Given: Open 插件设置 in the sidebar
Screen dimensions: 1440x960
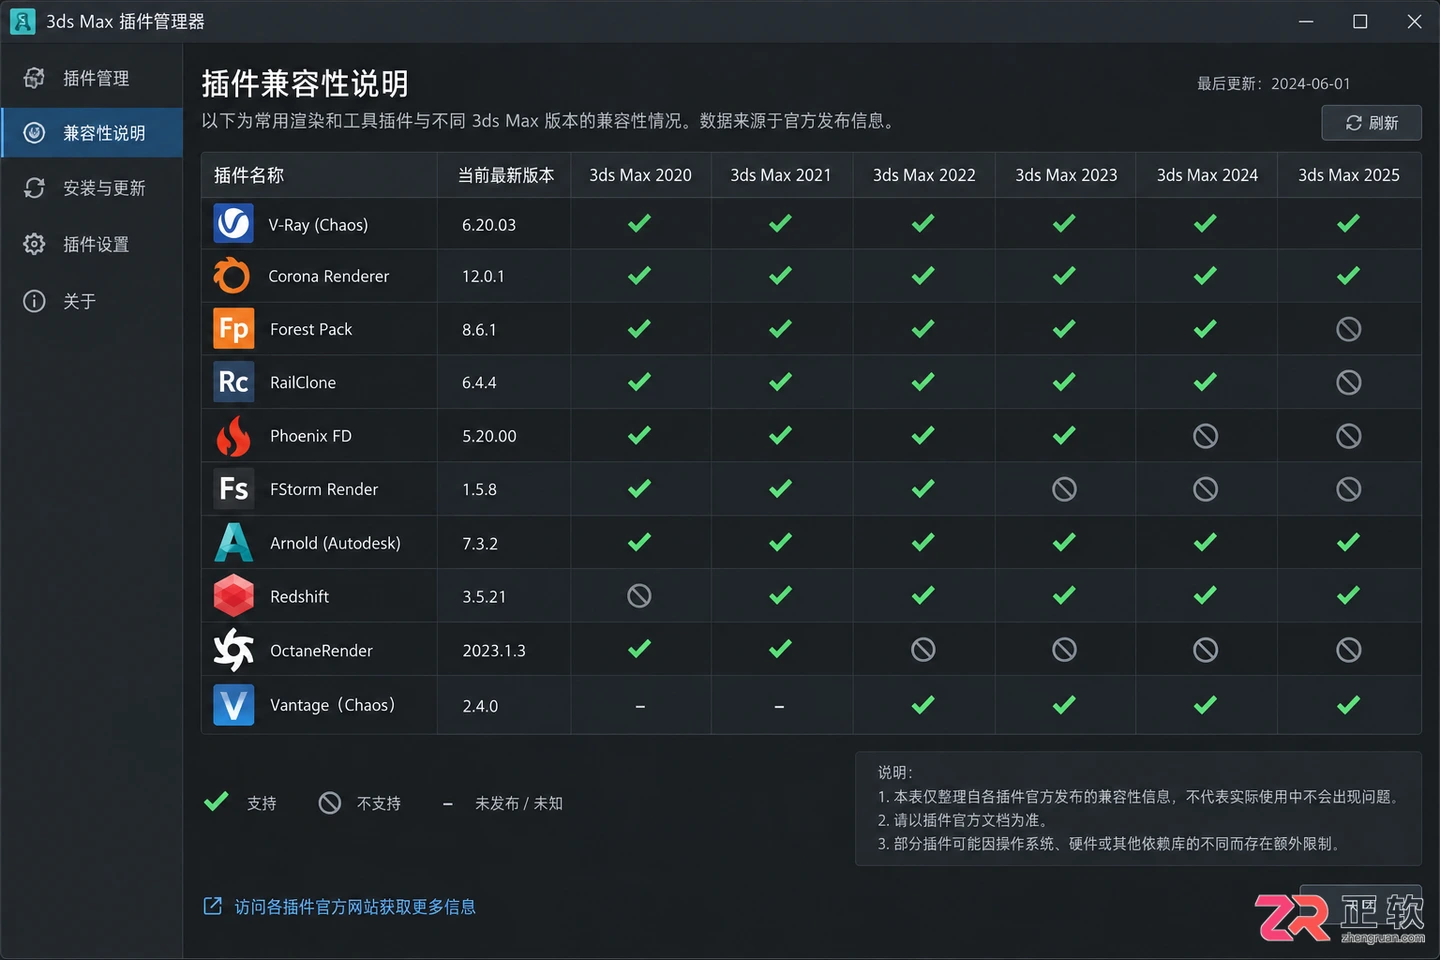Looking at the screenshot, I should tap(92, 244).
